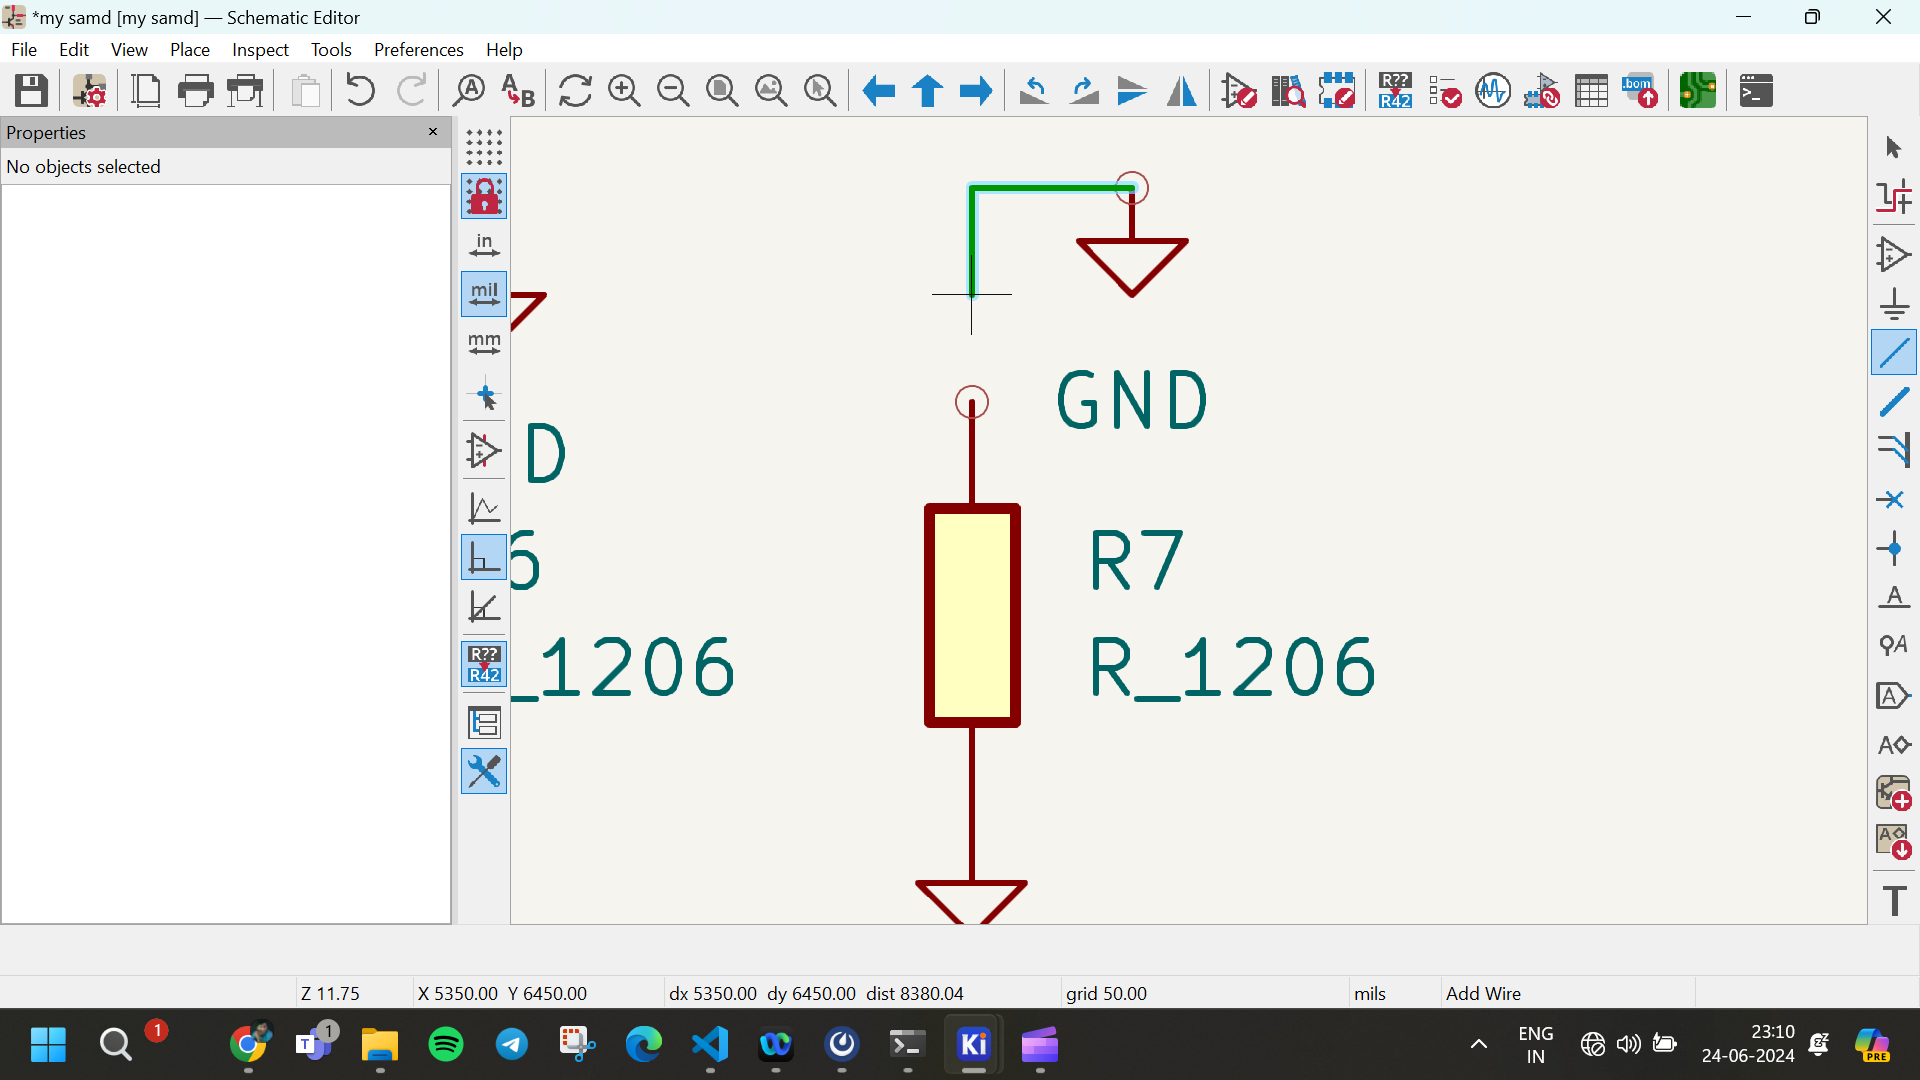Image resolution: width=1920 pixels, height=1080 pixels.
Task: Click the Paste clipboard icon
Action: 306,91
